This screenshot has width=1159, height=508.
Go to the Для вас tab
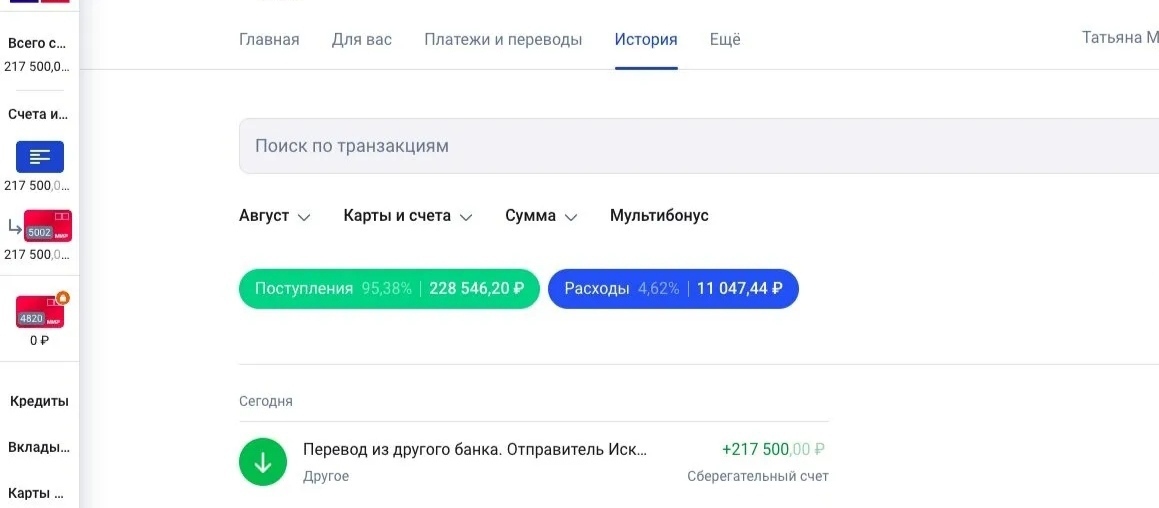tap(362, 40)
